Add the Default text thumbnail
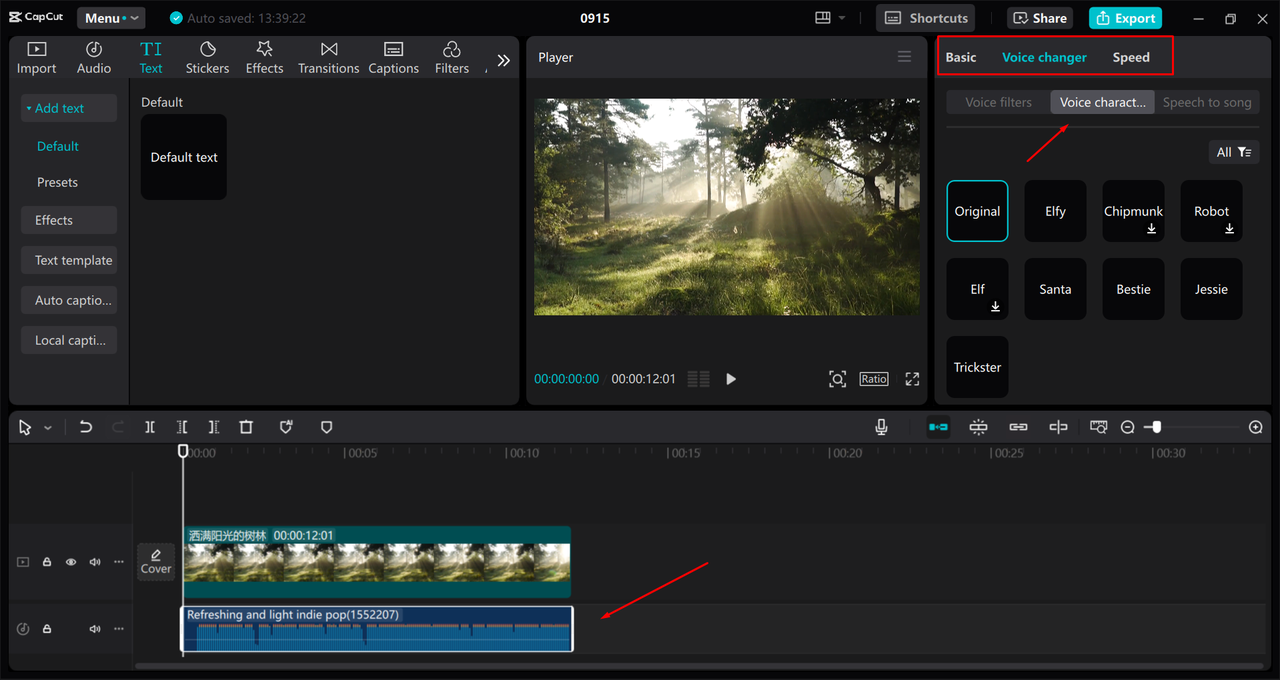 pyautogui.click(x=184, y=157)
